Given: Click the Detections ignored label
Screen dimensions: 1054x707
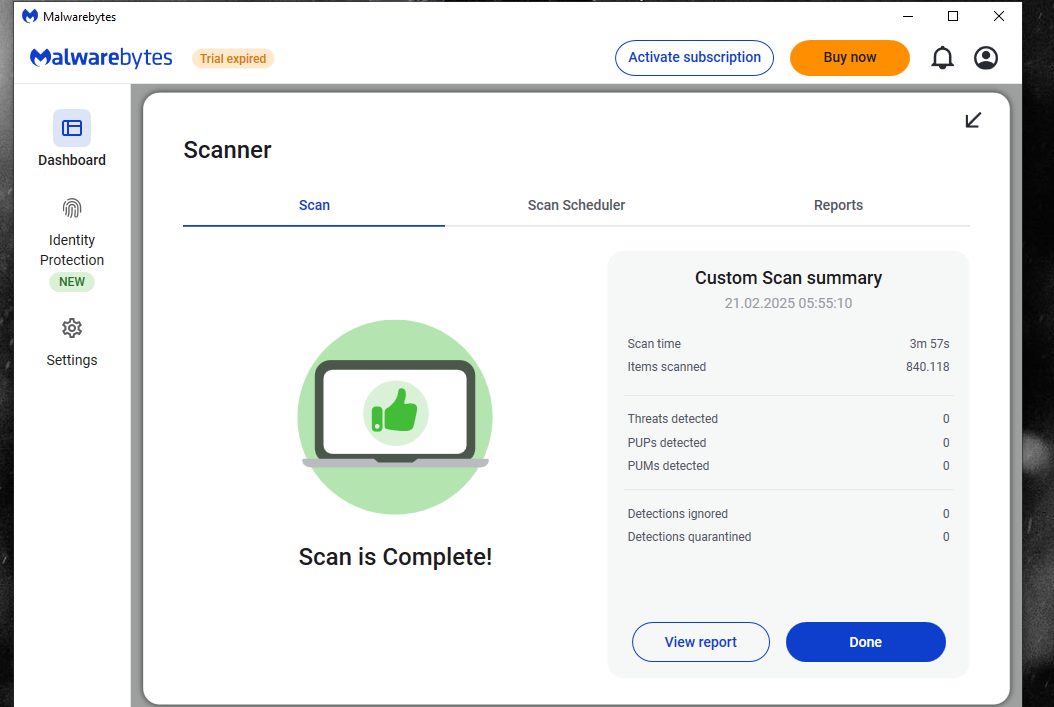Looking at the screenshot, I should tap(678, 513).
